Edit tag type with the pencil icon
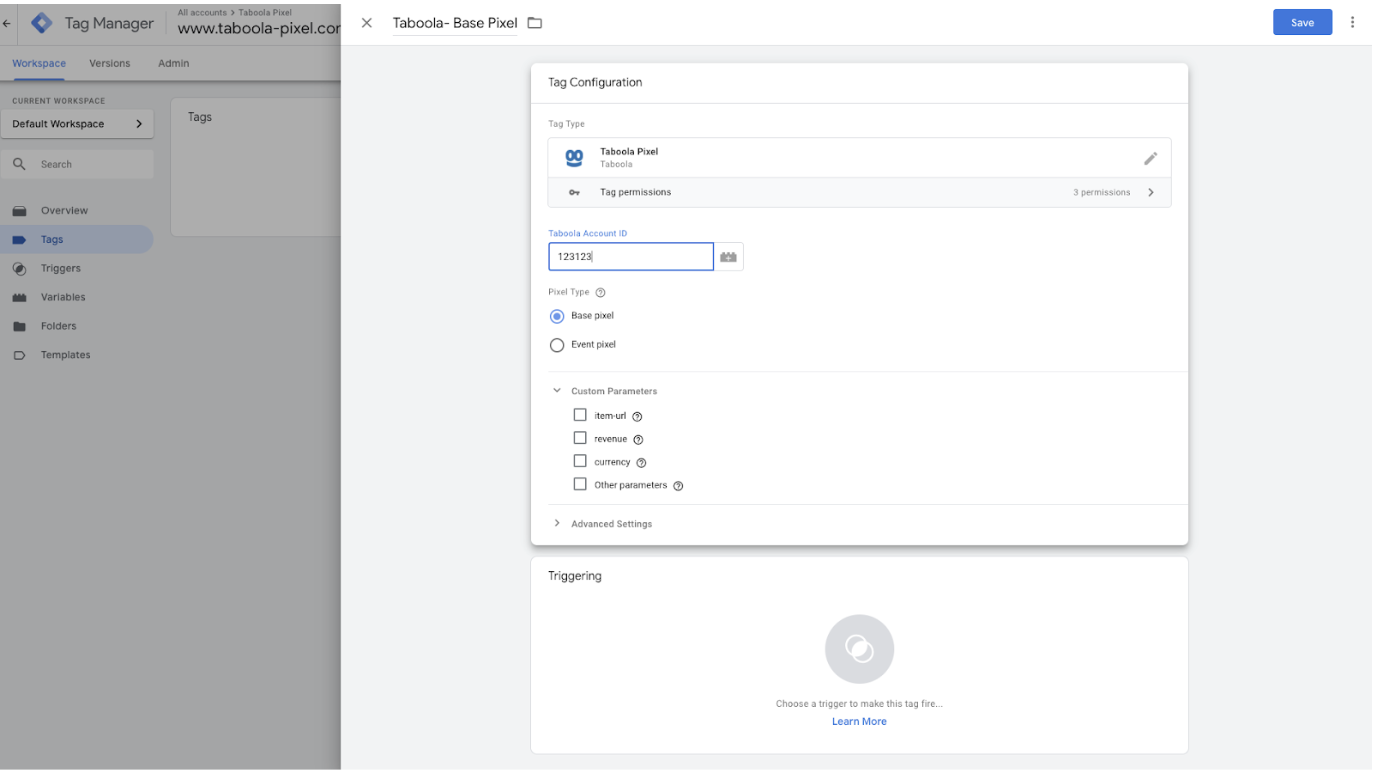Image resolution: width=1374 pixels, height=774 pixels. 1151,158
